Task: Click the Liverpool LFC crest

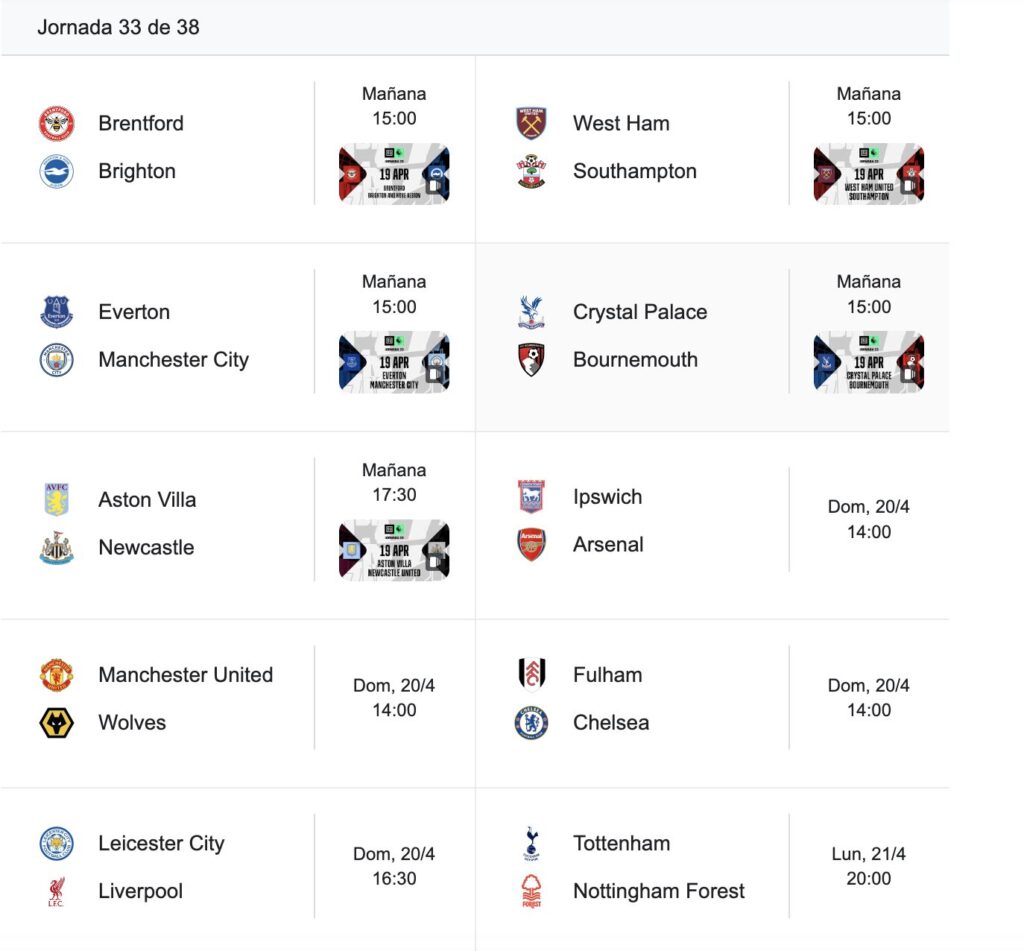Action: (57, 892)
